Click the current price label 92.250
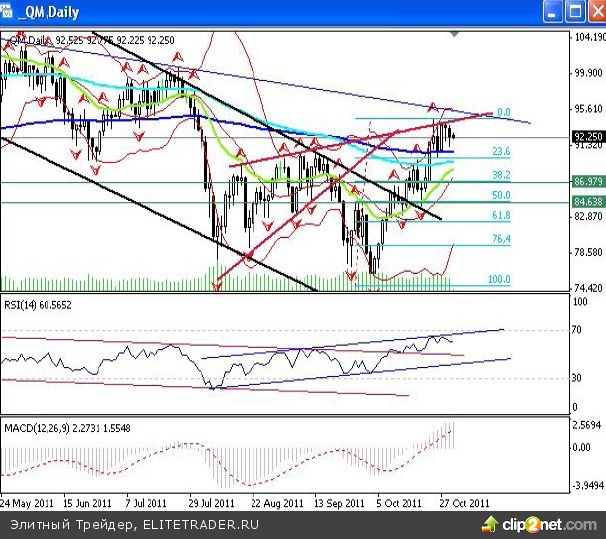The width and height of the screenshot is (606, 539). (587, 137)
